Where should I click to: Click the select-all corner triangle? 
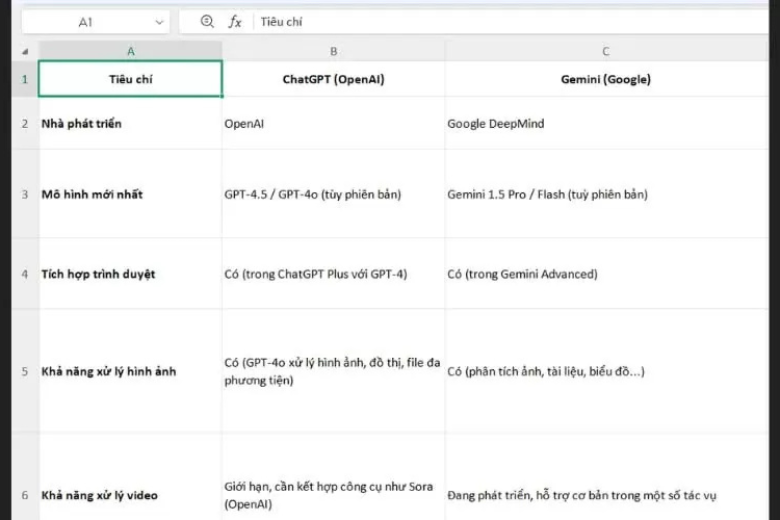click(x=25, y=51)
